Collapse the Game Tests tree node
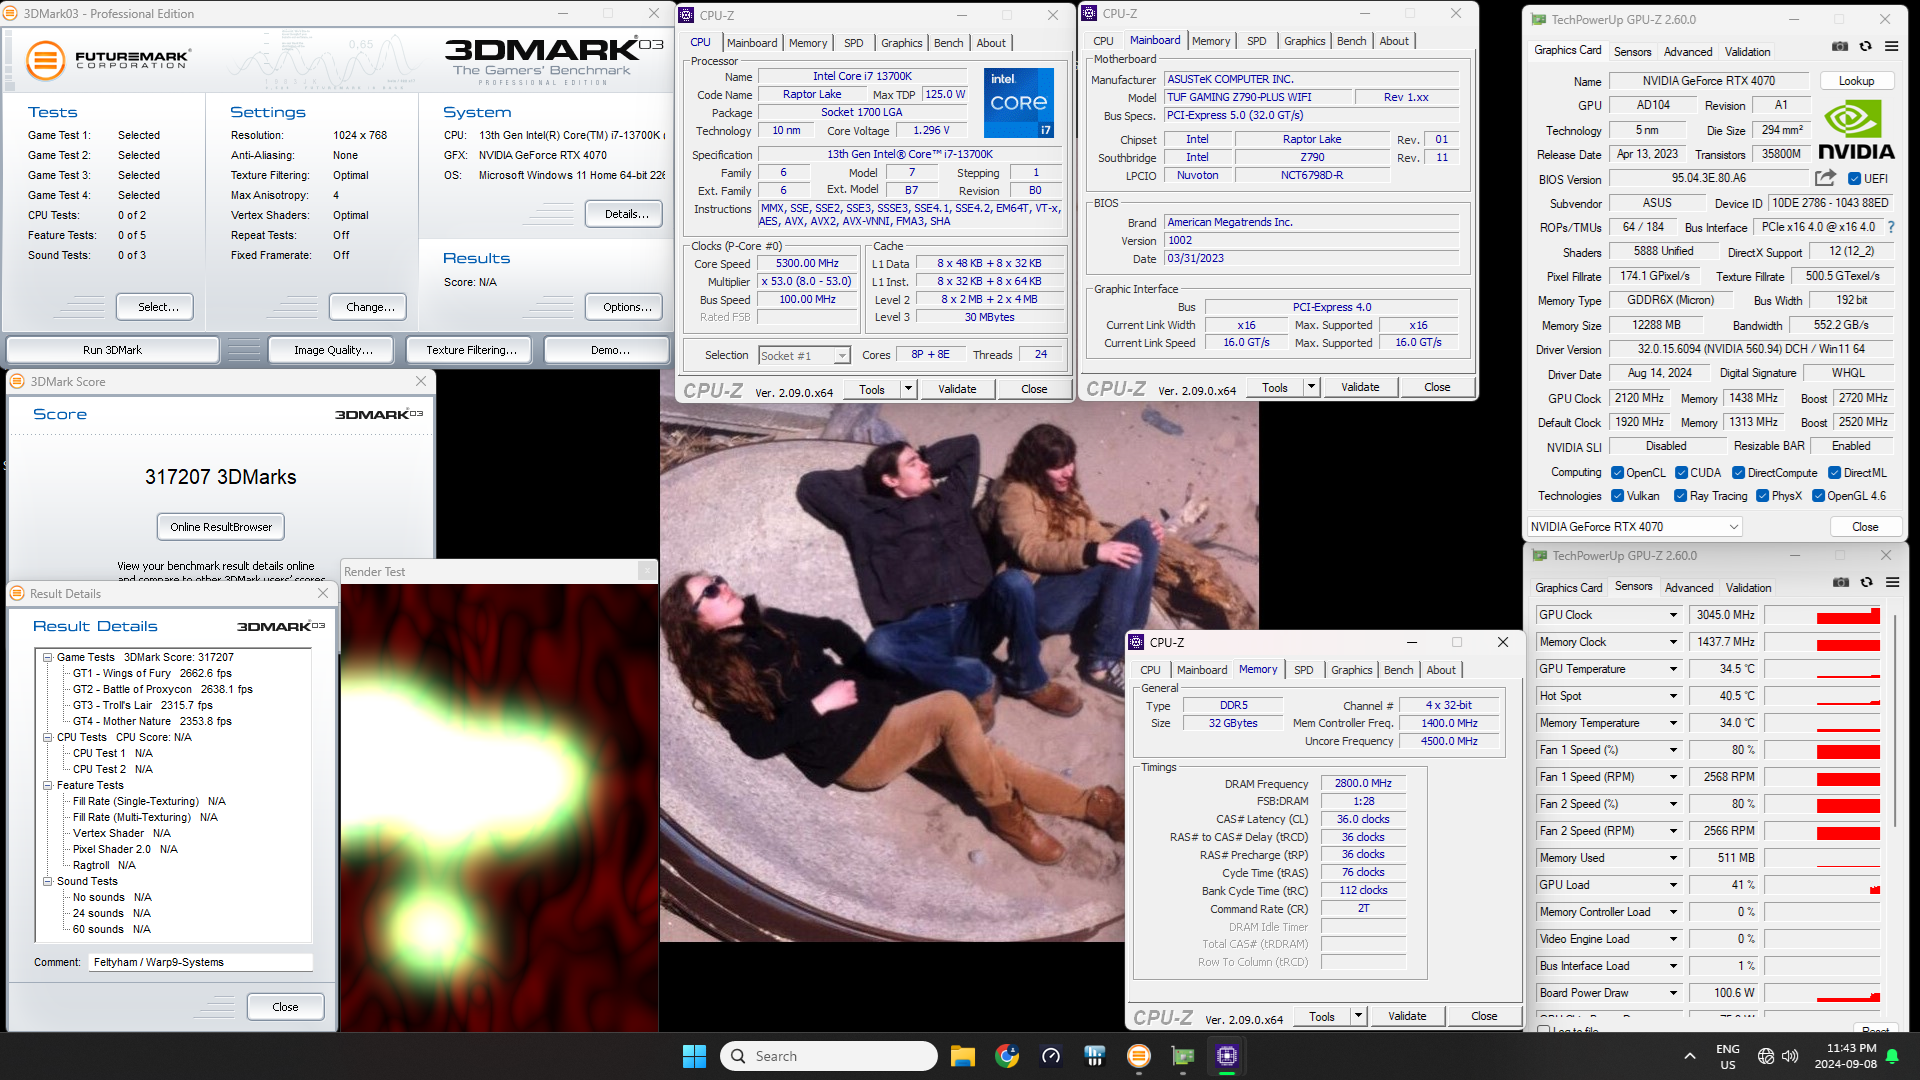 pyautogui.click(x=47, y=657)
